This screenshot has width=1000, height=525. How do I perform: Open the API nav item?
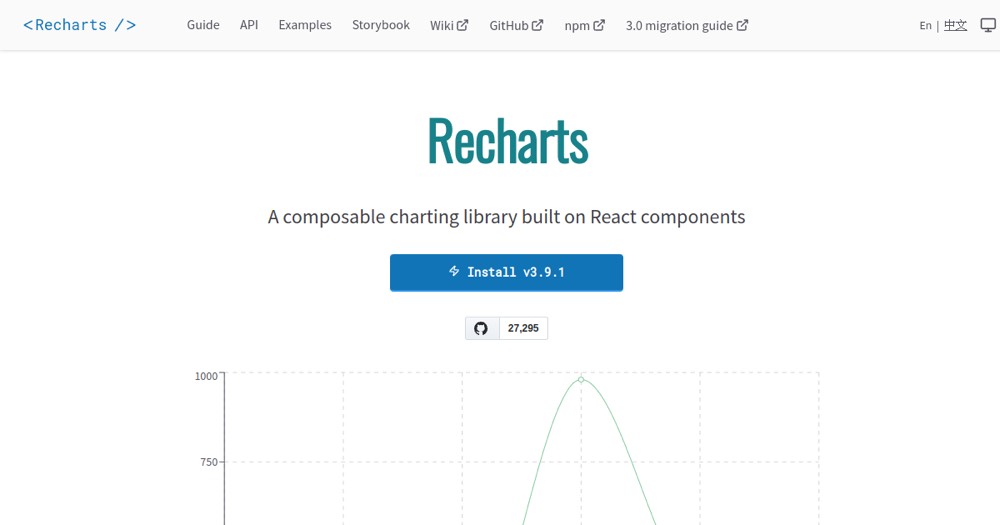click(x=249, y=25)
